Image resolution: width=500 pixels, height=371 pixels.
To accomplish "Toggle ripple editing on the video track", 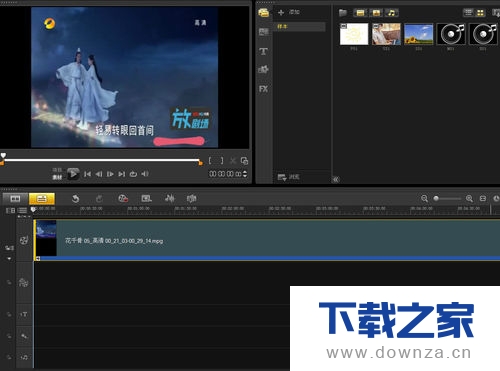I will (x=9, y=248).
